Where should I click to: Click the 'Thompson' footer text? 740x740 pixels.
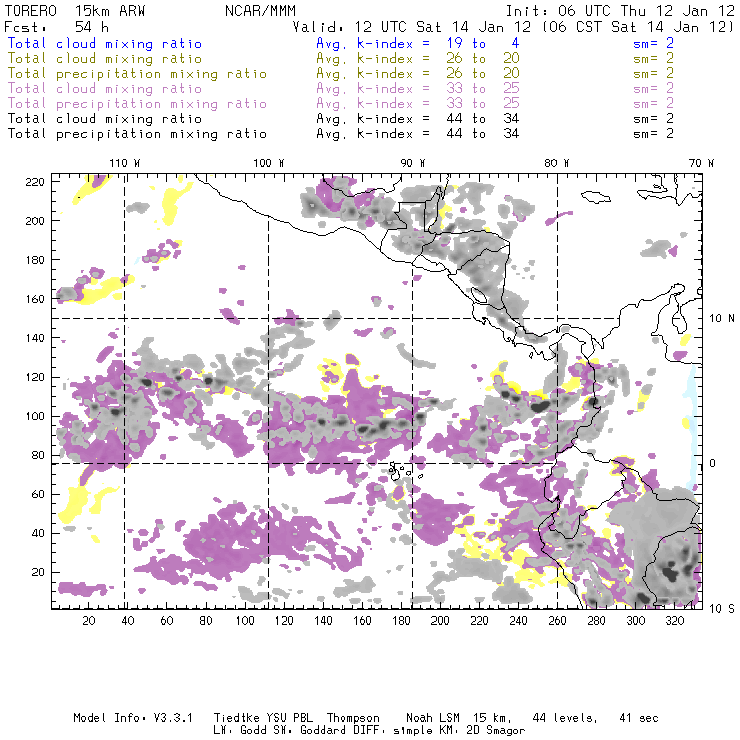tap(353, 718)
